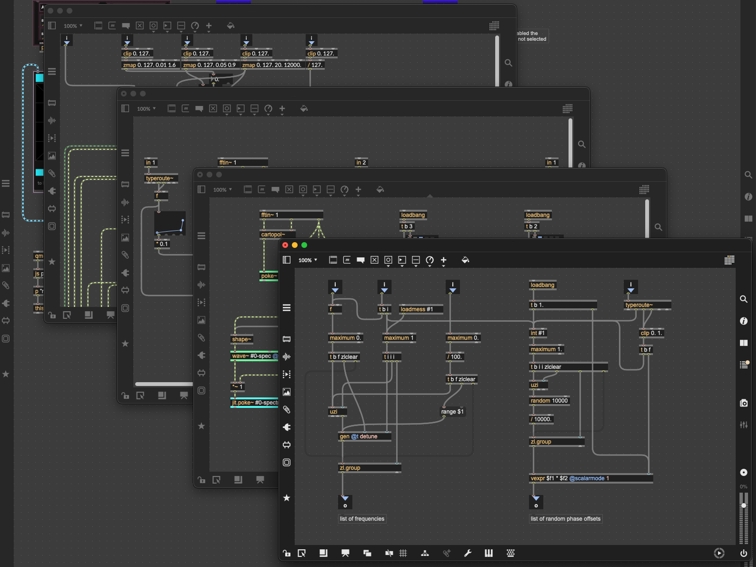Open the slider objects menu in front patcher
Screen dimensions: 756x567
pos(416,260)
